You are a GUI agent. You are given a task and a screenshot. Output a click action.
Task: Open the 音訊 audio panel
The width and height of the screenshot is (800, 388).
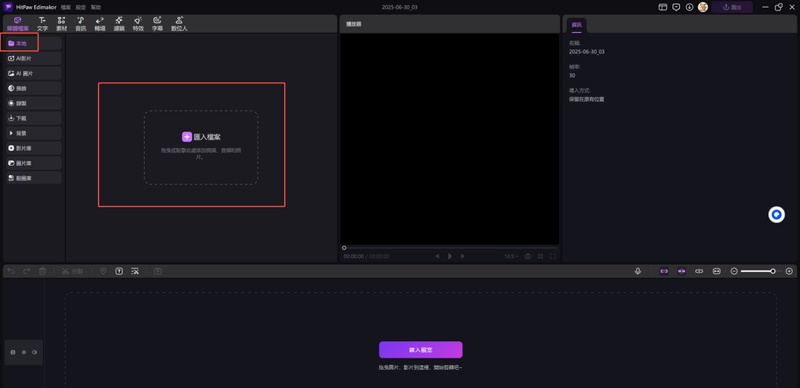point(81,24)
